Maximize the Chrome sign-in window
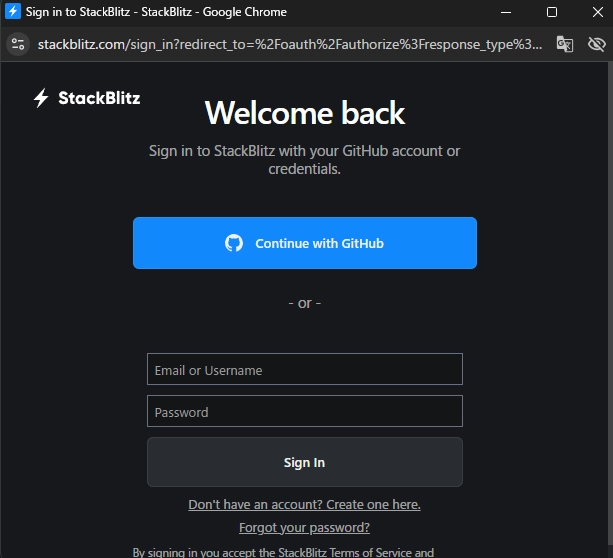Screen dimensions: 613x558 (552, 12)
